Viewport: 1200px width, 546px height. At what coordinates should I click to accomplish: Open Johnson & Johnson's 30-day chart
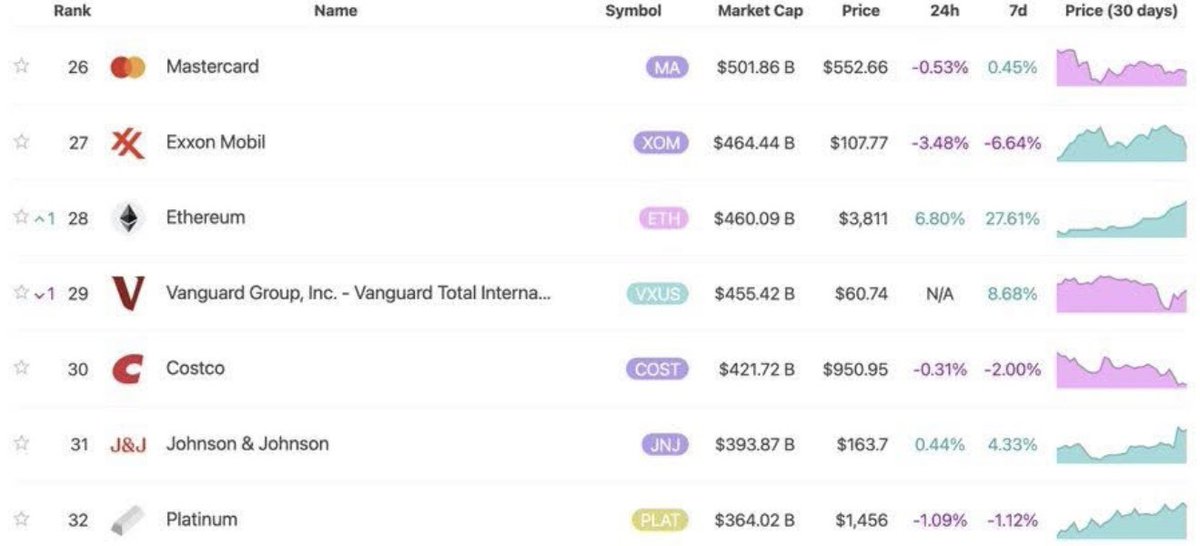(1121, 445)
